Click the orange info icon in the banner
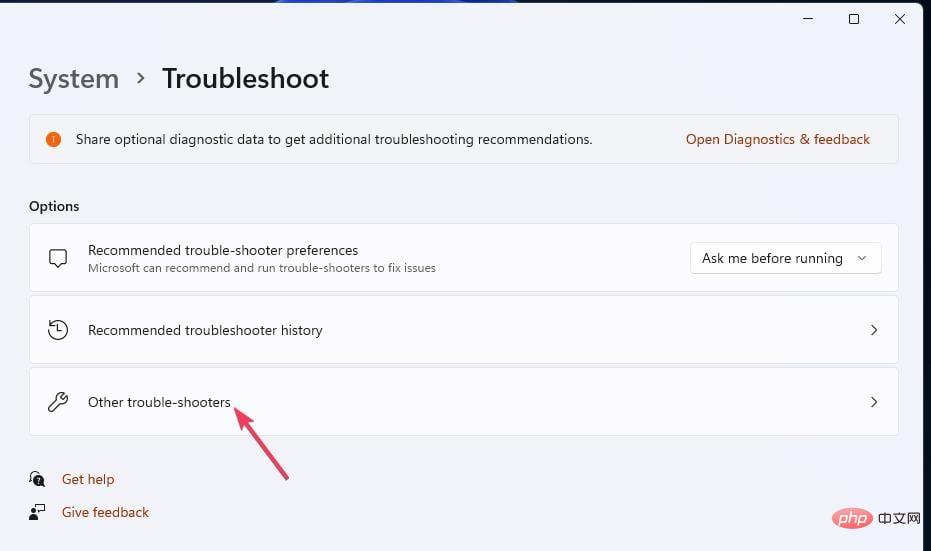The image size is (931, 551). pos(53,140)
